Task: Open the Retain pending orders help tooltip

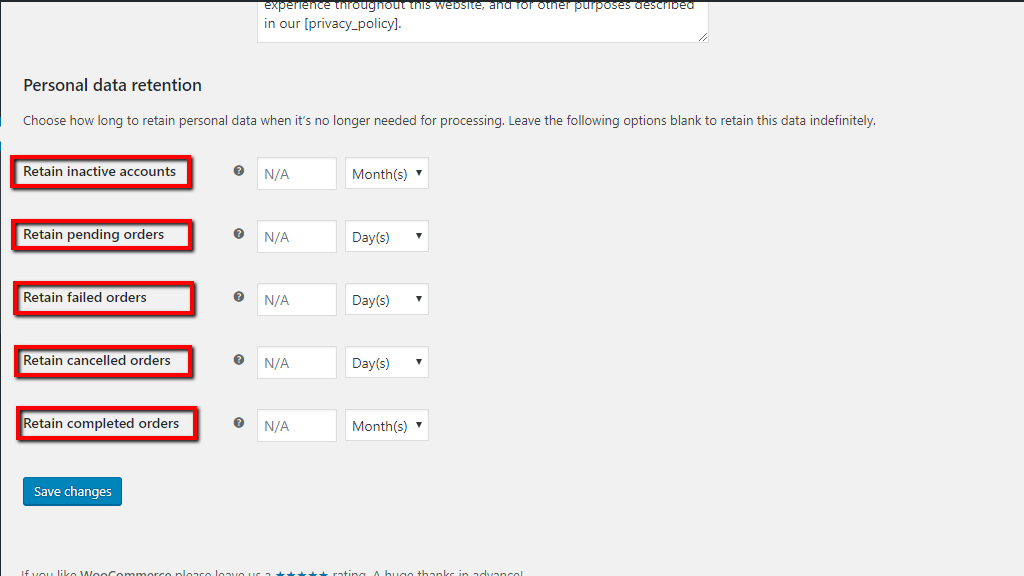Action: [238, 234]
